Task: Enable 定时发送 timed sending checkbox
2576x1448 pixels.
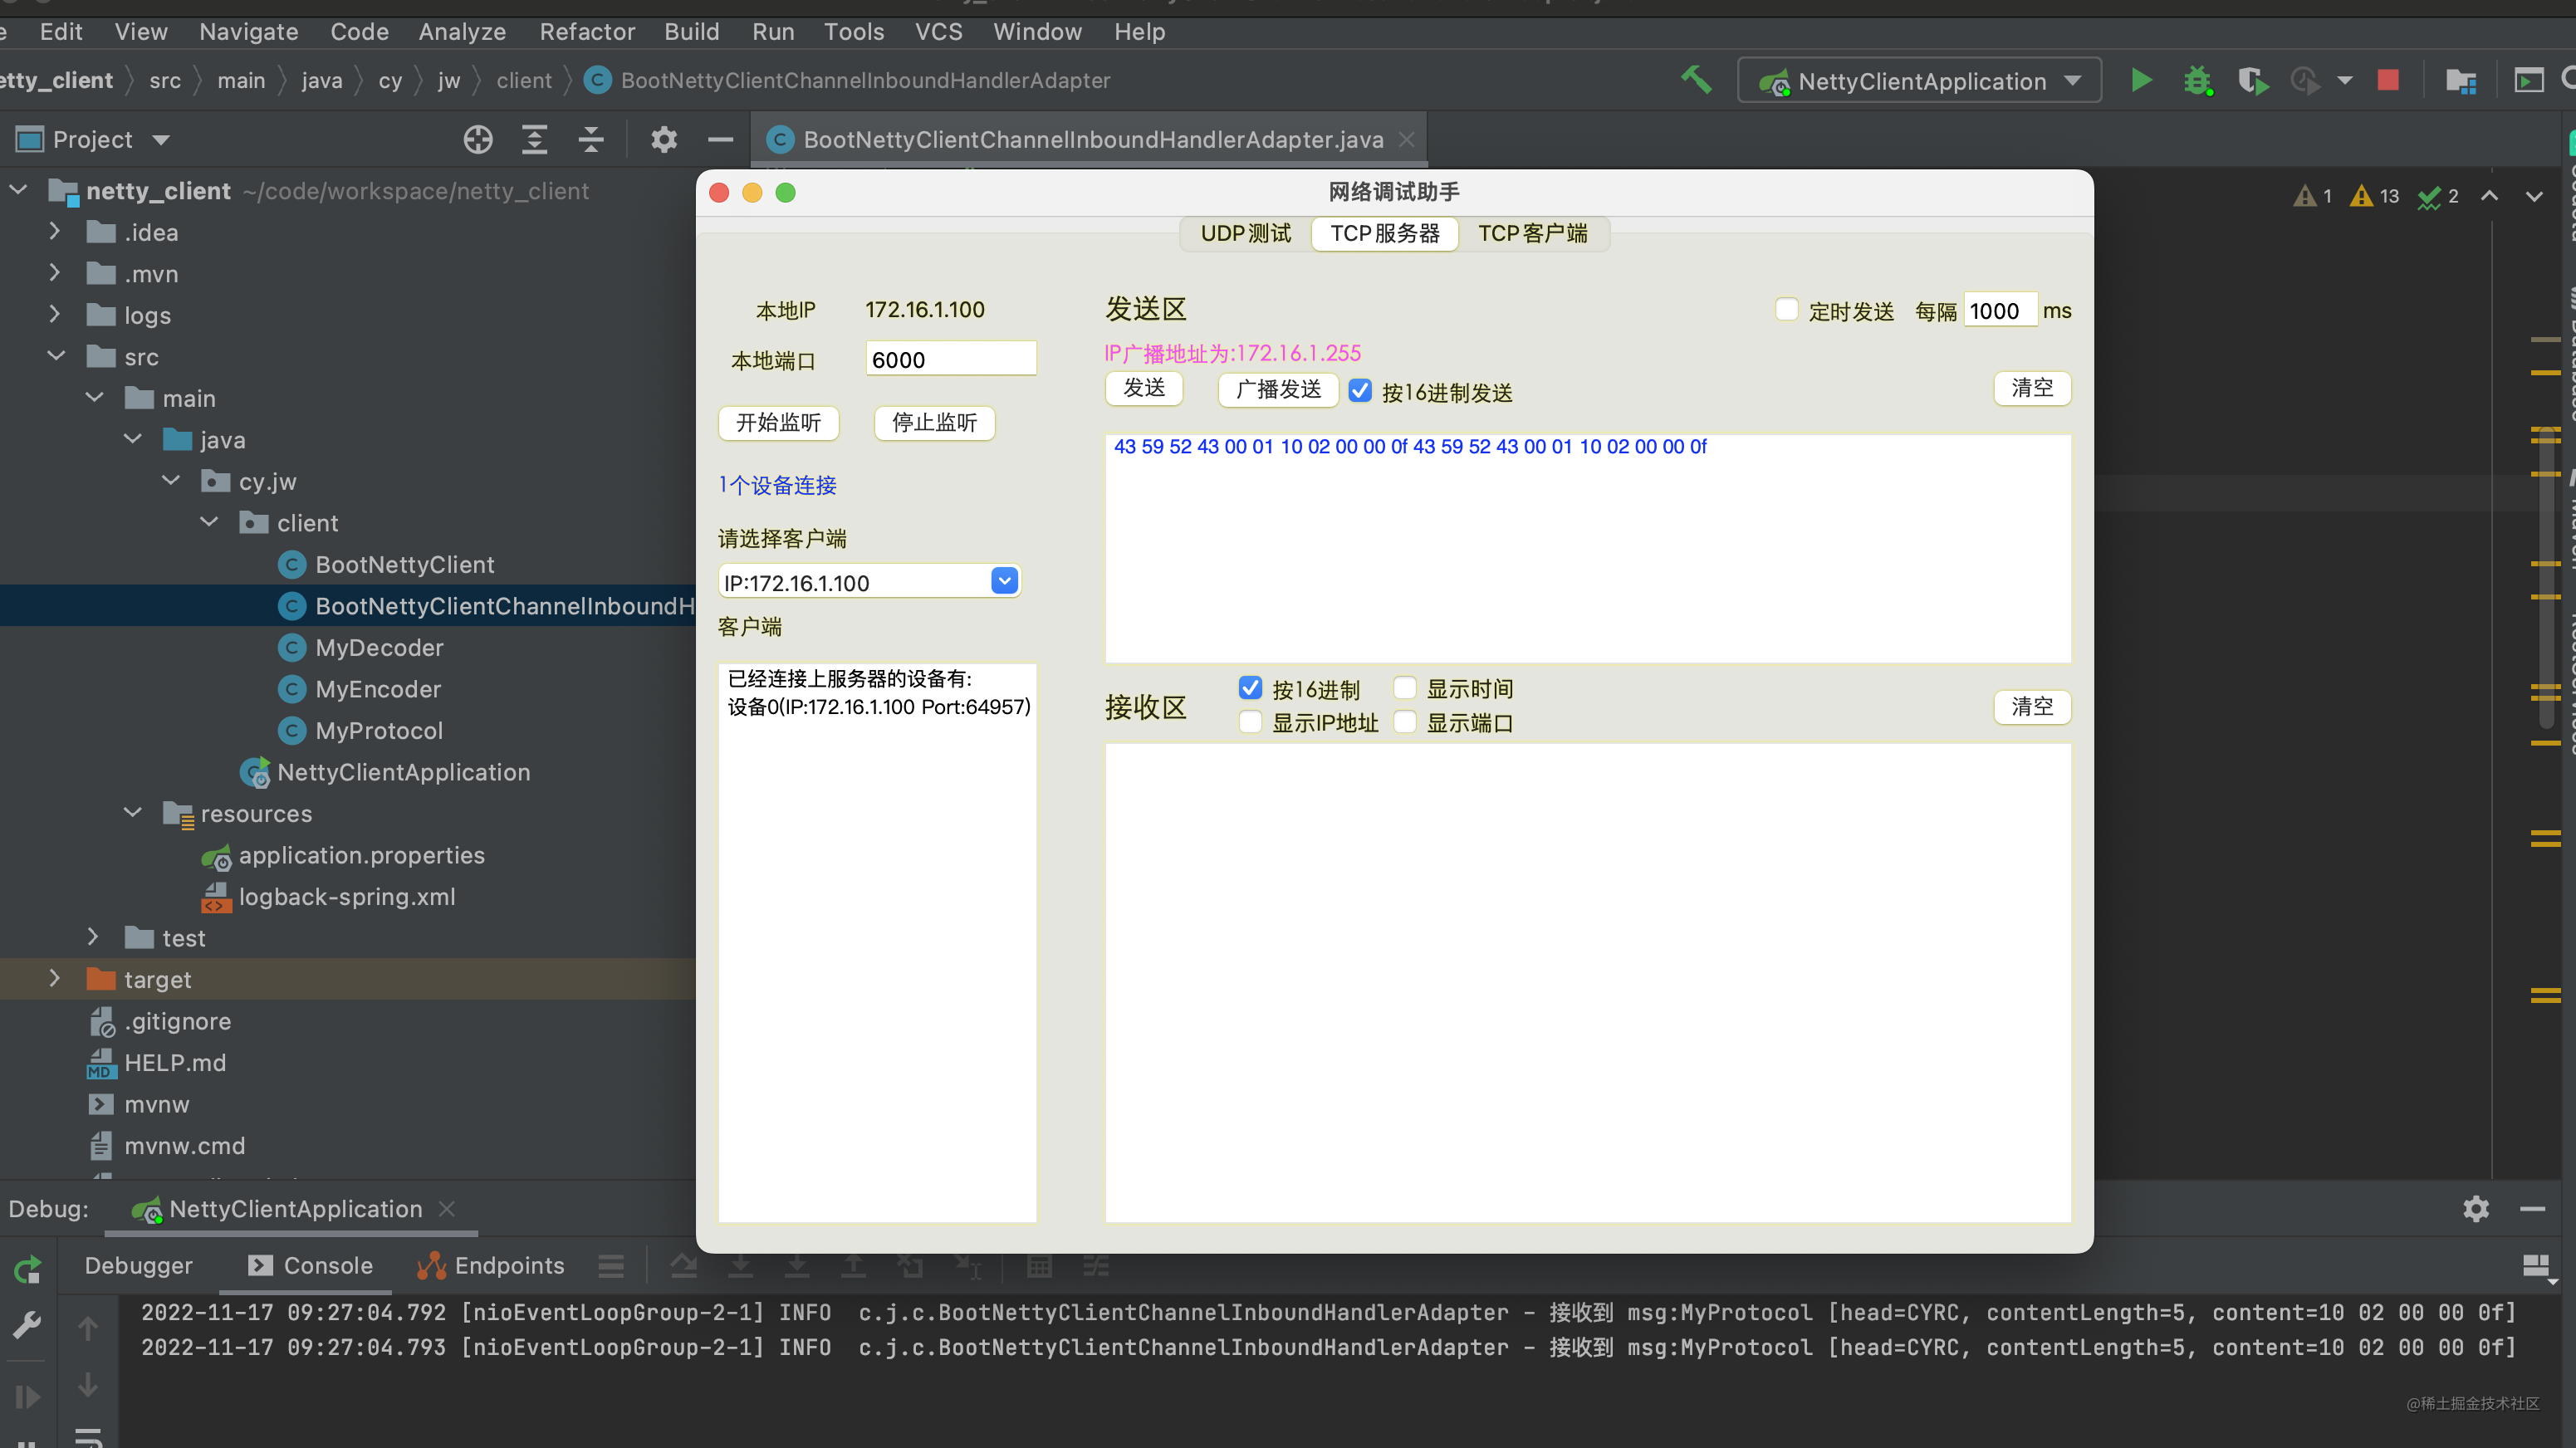Action: coord(1786,310)
